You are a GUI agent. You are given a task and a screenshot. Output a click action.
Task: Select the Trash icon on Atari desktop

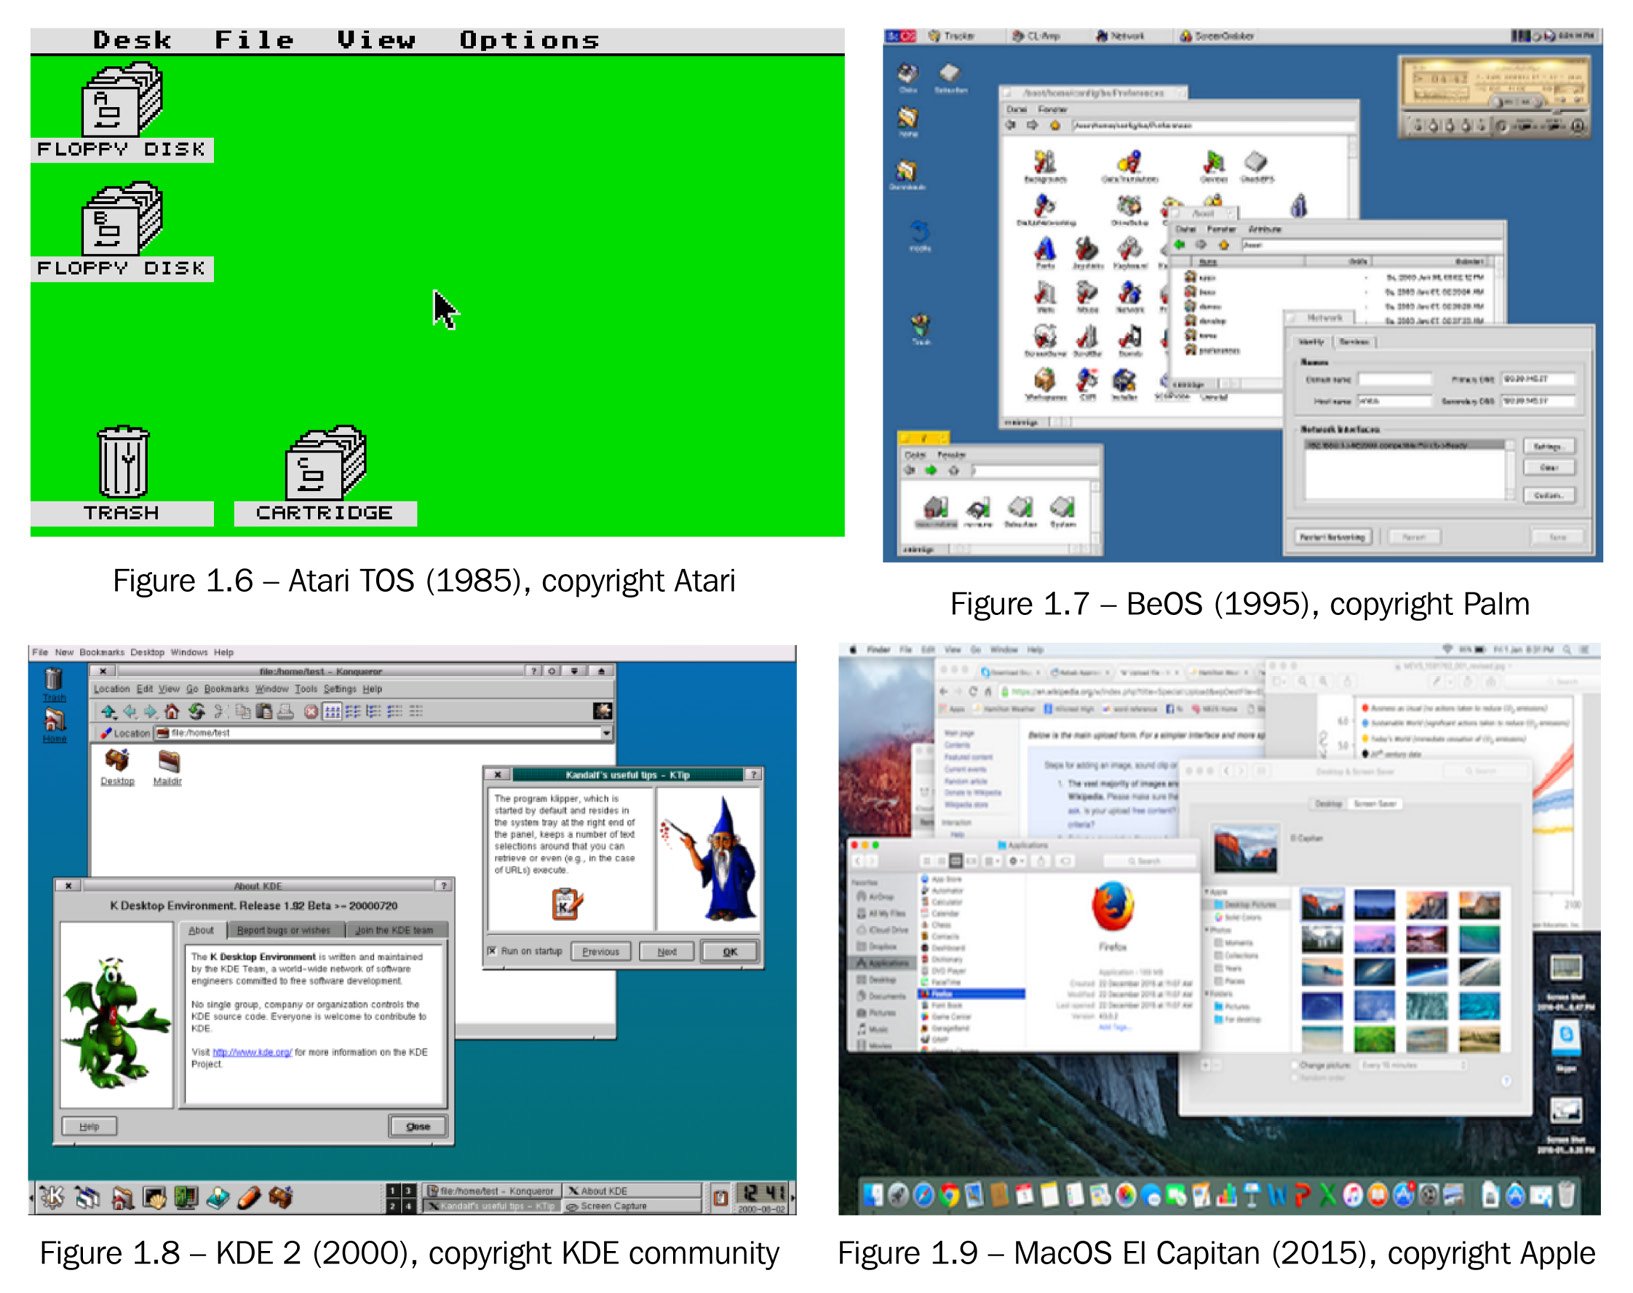(x=122, y=475)
